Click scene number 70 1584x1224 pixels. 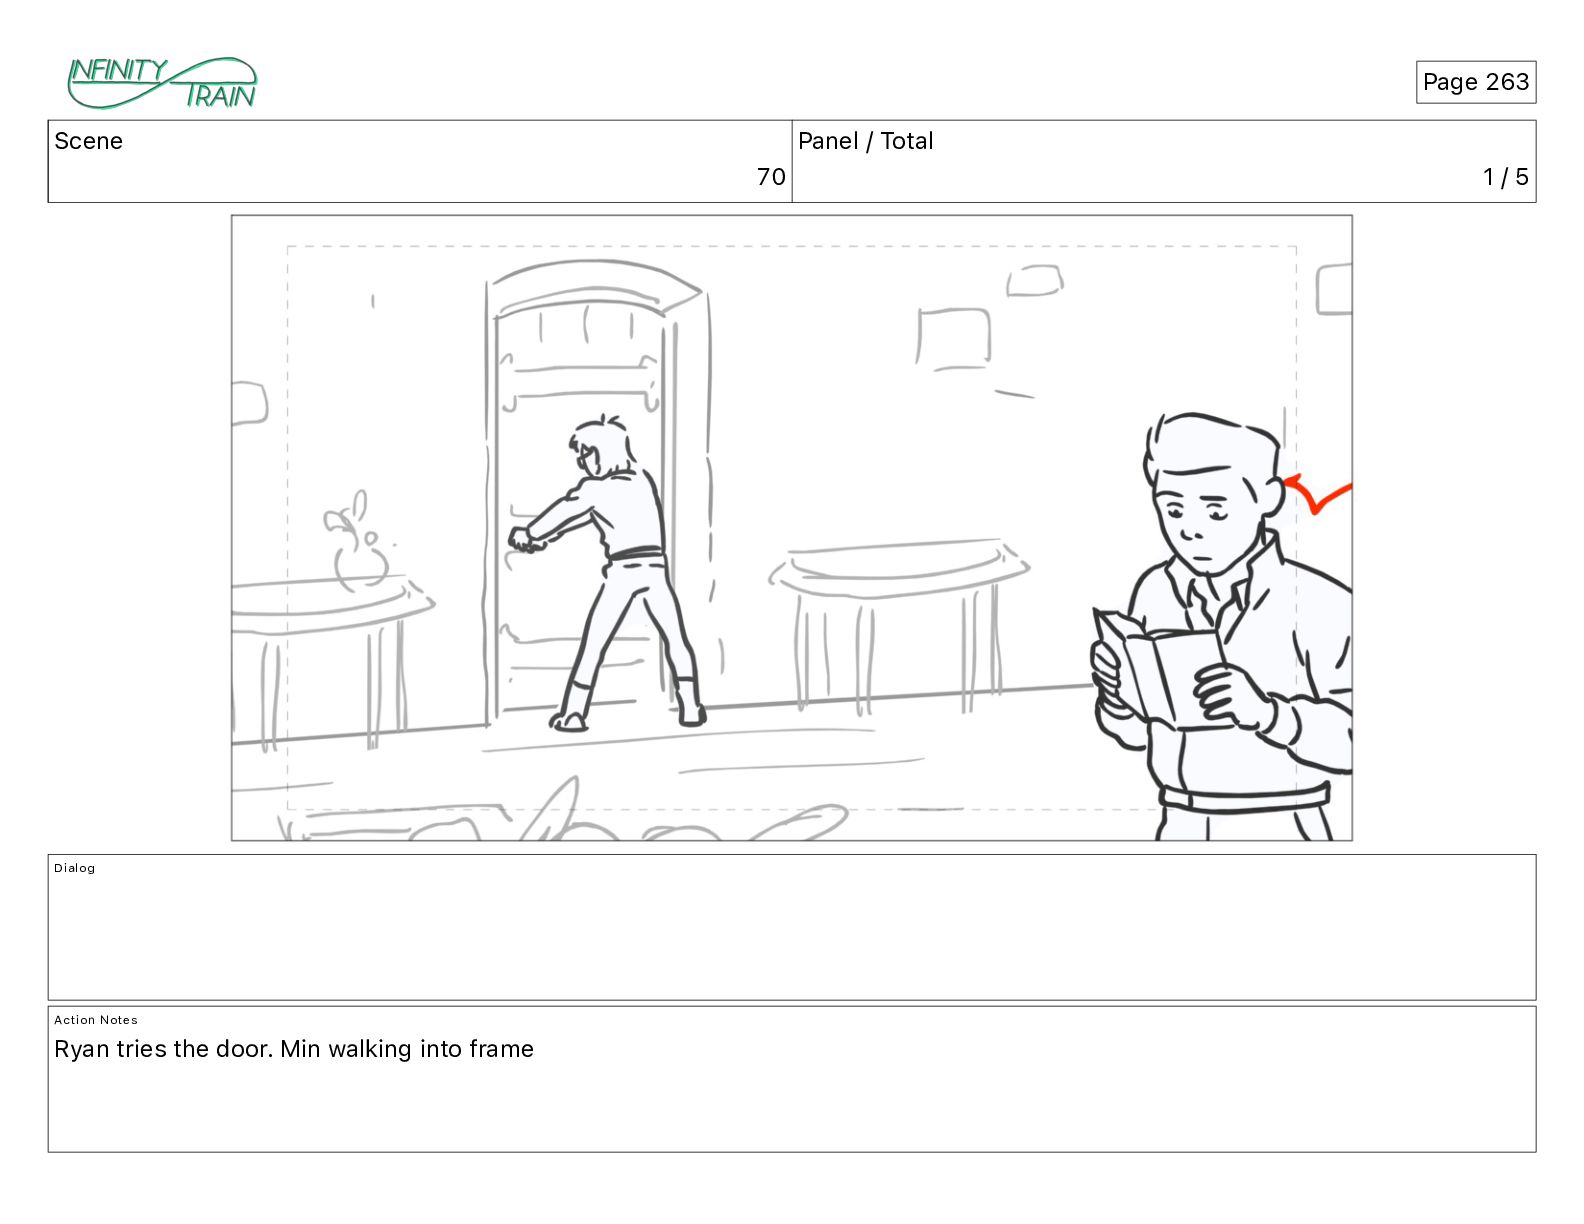(770, 177)
